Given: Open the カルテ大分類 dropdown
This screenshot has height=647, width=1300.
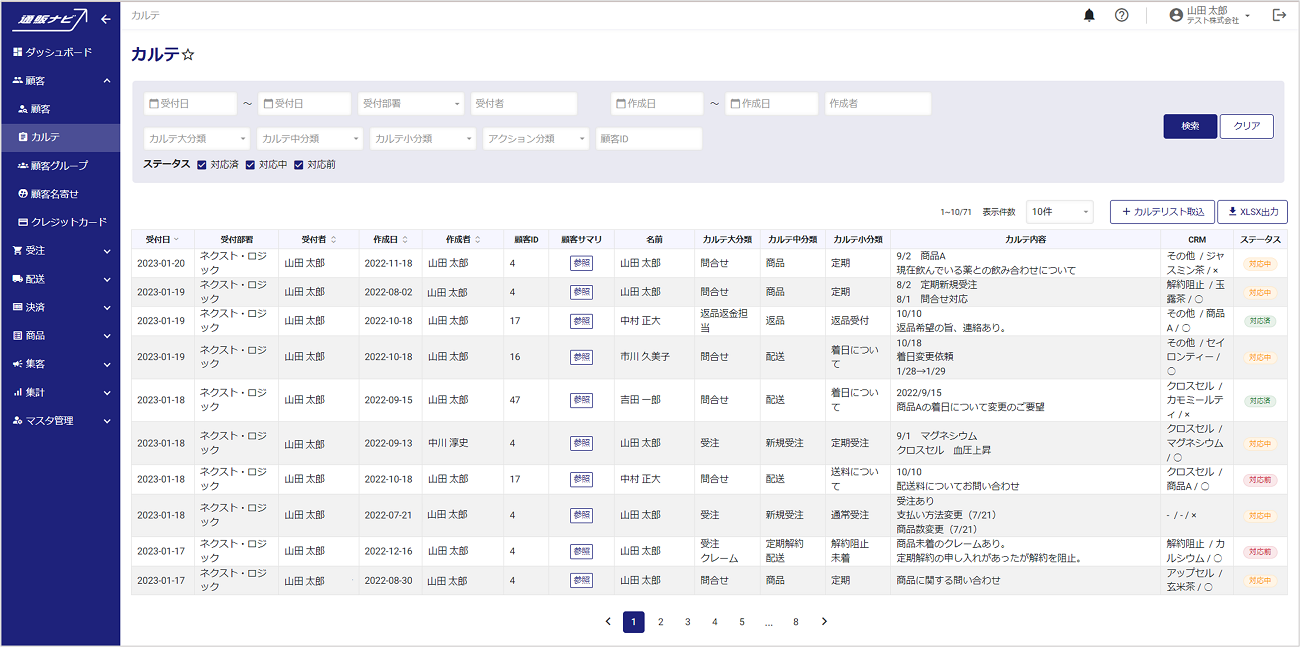Looking at the screenshot, I should 197,139.
